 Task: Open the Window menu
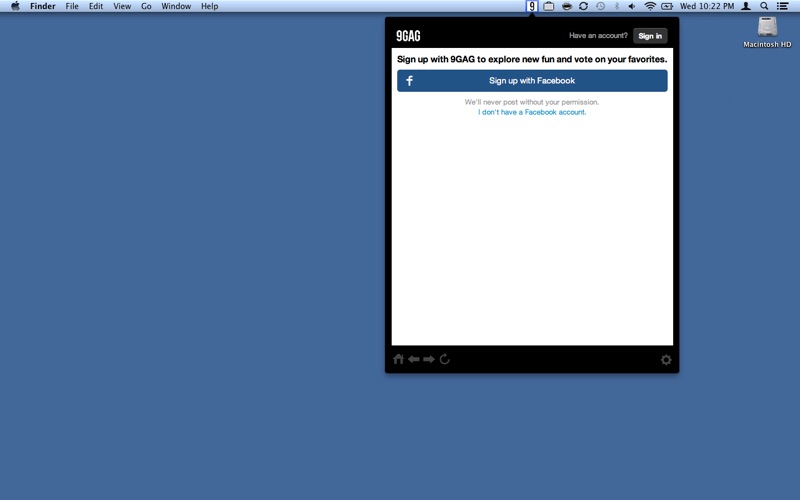point(176,6)
